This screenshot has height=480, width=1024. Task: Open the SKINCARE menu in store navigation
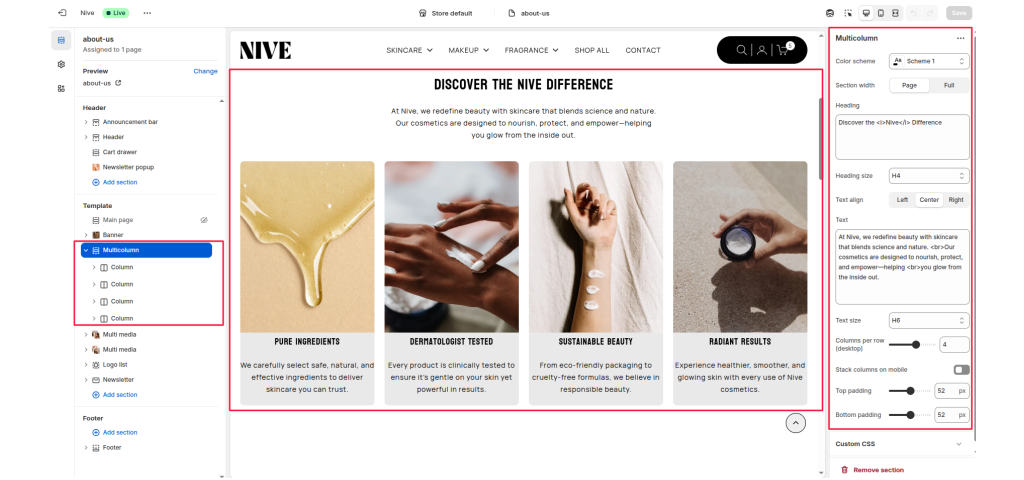coord(409,50)
